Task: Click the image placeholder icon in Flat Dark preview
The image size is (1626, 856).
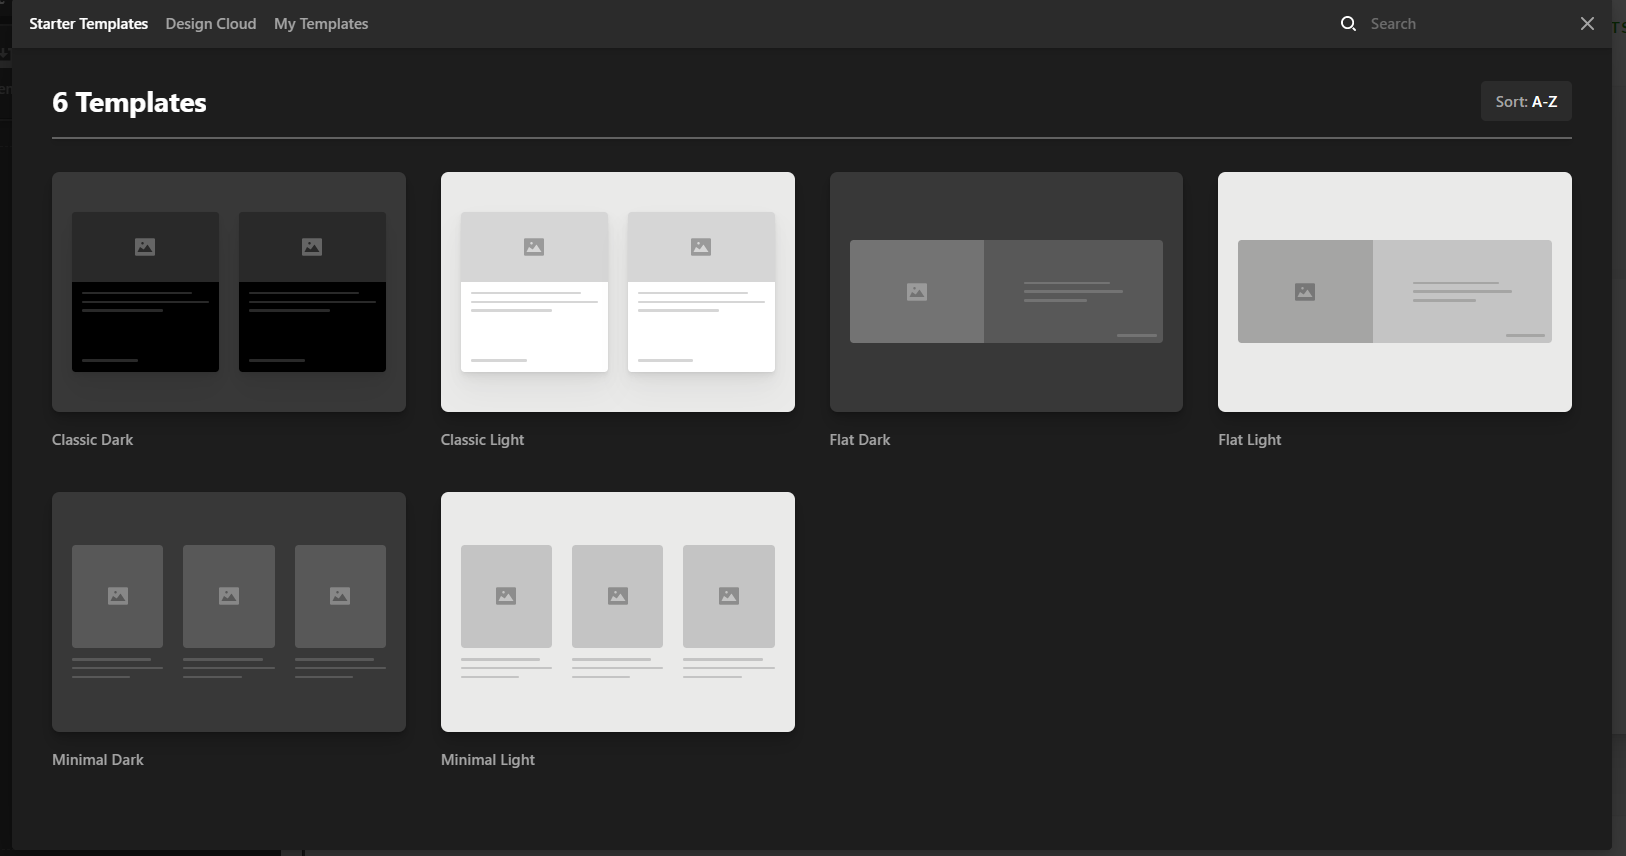Action: pyautogui.click(x=917, y=292)
